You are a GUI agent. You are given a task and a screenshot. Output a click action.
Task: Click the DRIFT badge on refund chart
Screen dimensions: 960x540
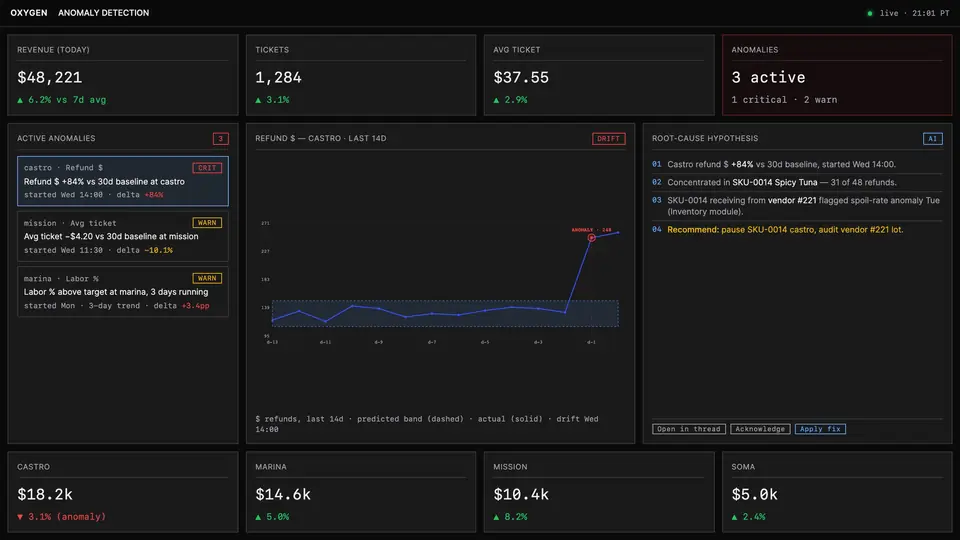(x=608, y=138)
